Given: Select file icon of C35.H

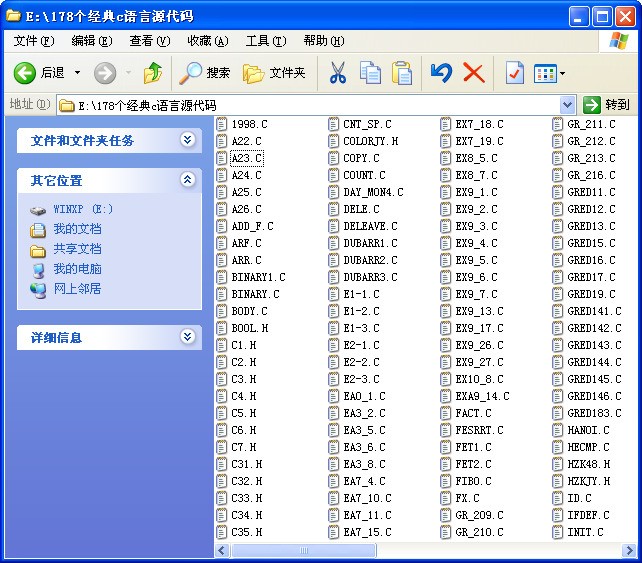Looking at the screenshot, I should (222, 532).
